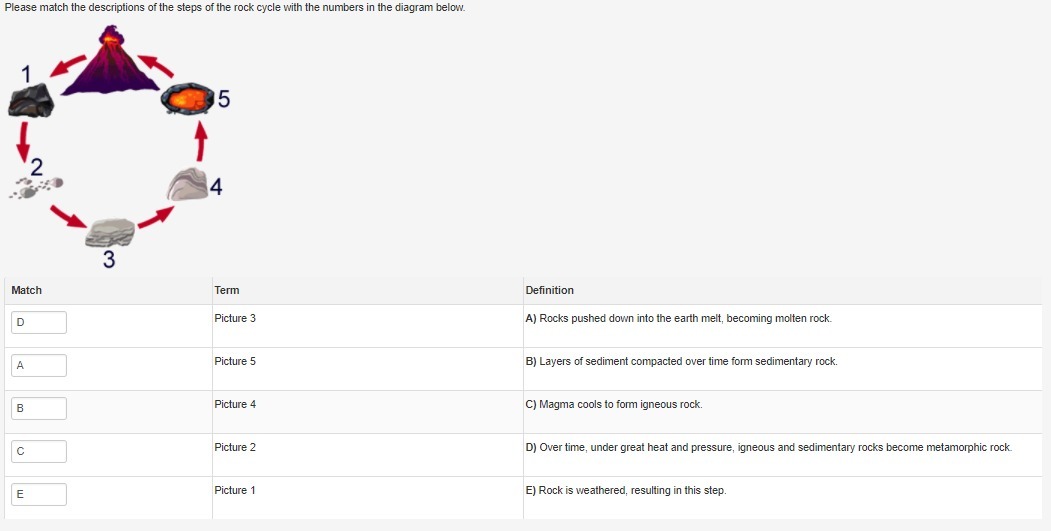This screenshot has width=1051, height=531.
Task: Click the glowing magma rock numbered 5
Action: pos(188,100)
